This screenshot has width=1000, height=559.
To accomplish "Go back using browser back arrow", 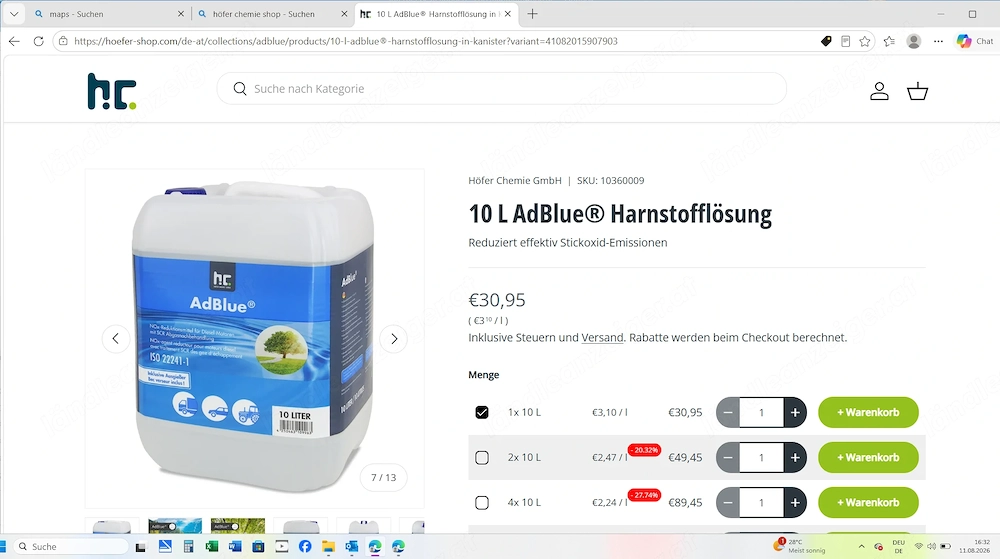I will (14, 41).
